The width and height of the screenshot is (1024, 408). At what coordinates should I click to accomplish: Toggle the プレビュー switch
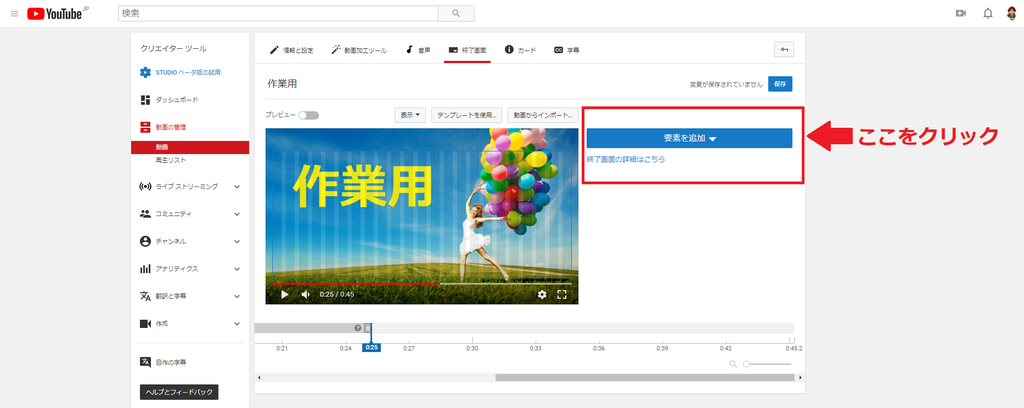pos(309,116)
